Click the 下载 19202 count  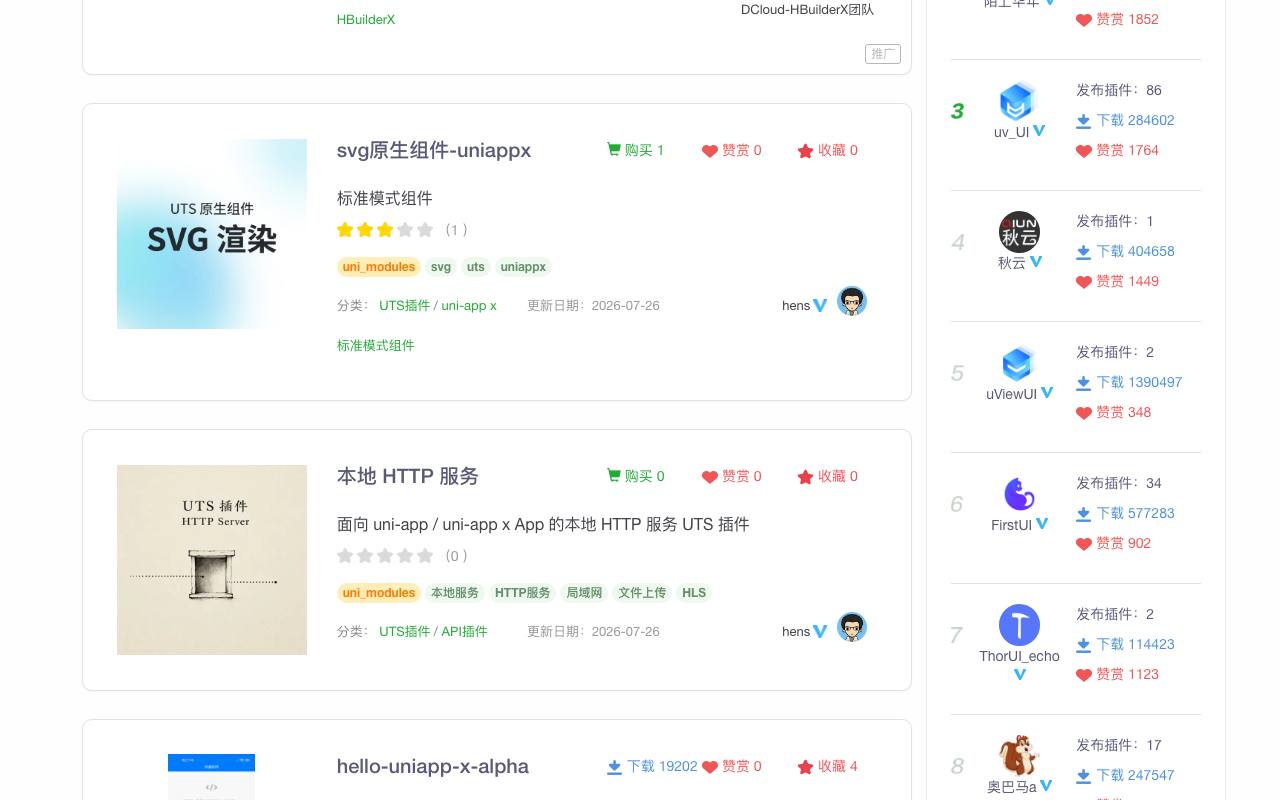[x=662, y=766]
